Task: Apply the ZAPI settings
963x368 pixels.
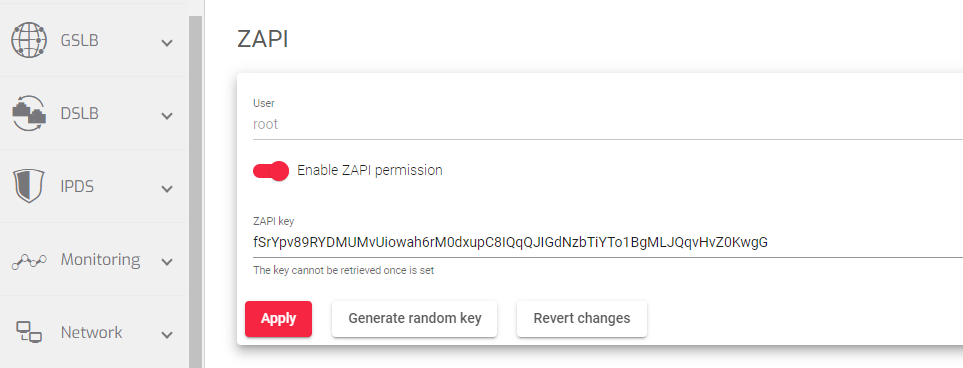Action: (x=278, y=319)
